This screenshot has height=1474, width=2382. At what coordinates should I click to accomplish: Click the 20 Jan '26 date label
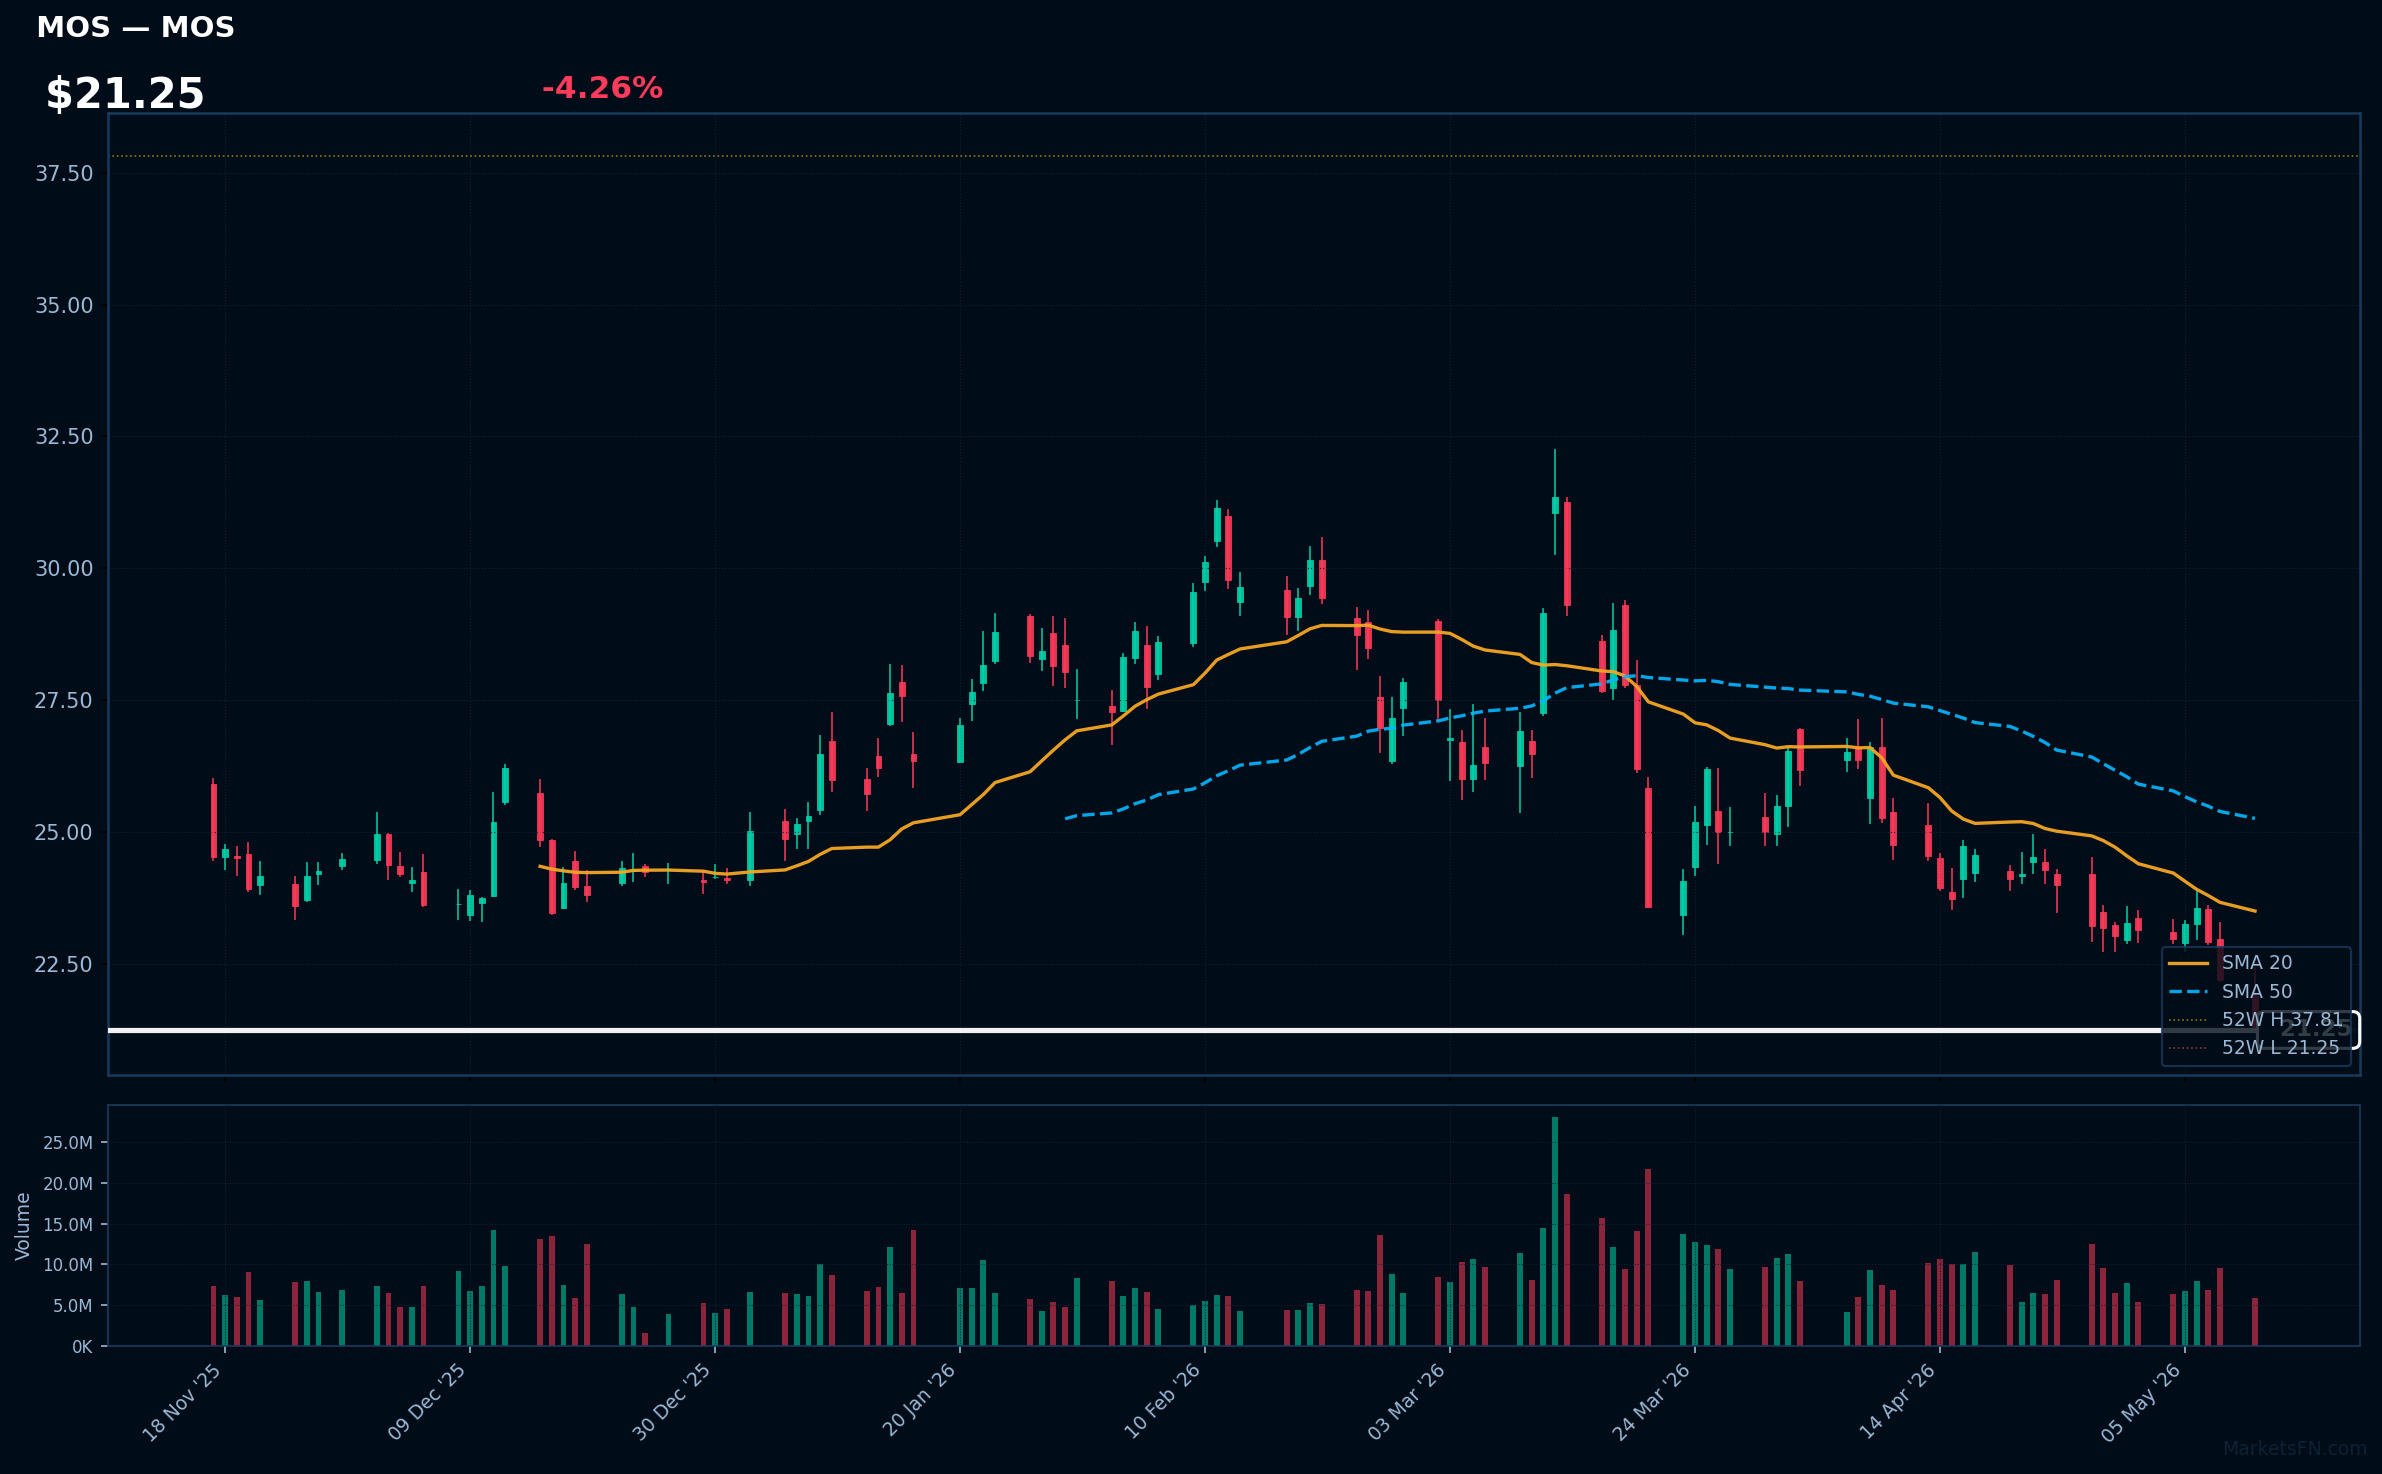point(919,1400)
